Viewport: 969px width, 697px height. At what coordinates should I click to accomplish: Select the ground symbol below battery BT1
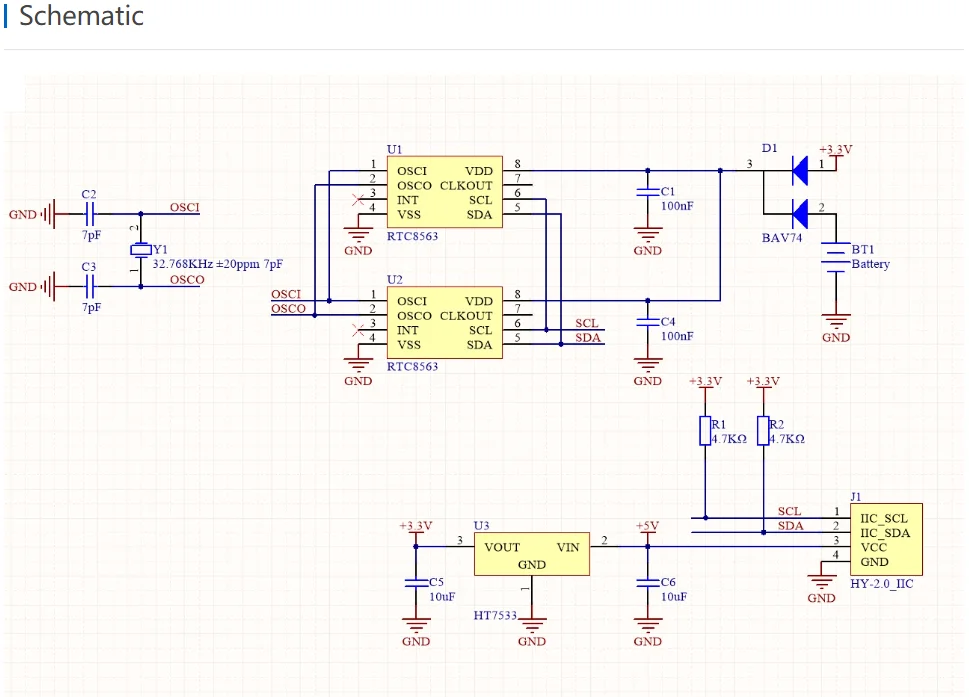click(x=836, y=322)
